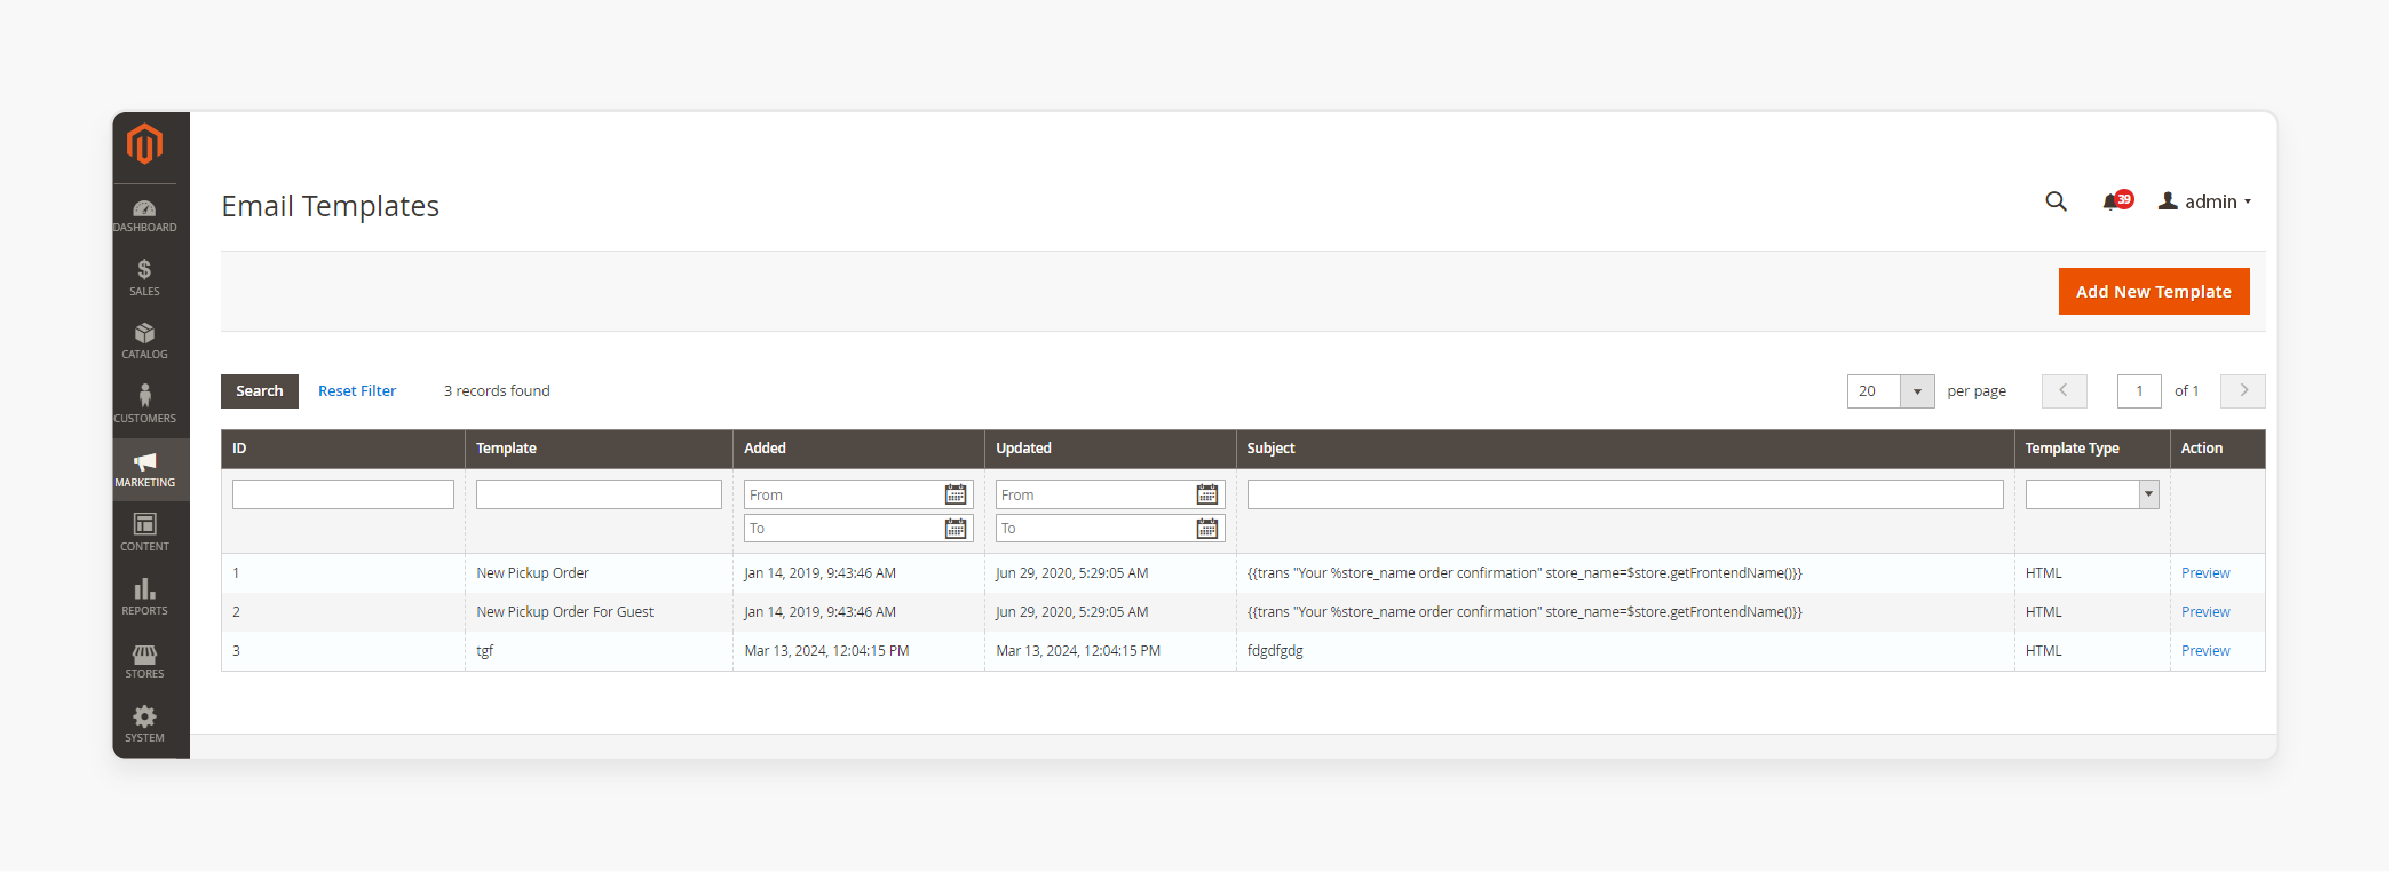Open the Customers sidebar menu
The image size is (2389, 872).
click(145, 404)
